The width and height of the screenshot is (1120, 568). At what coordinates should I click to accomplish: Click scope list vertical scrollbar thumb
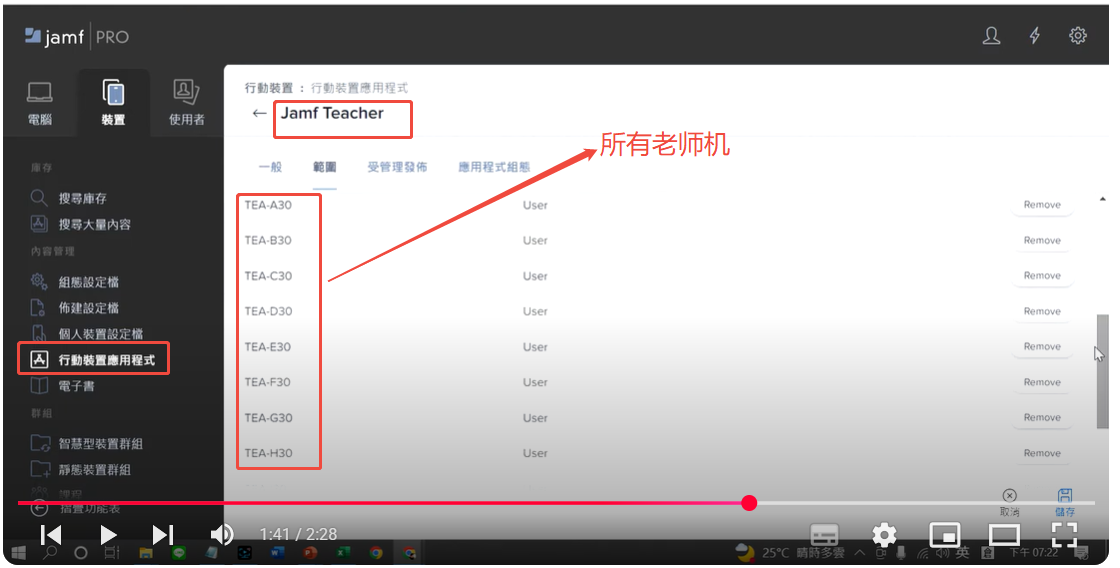coord(1102,372)
